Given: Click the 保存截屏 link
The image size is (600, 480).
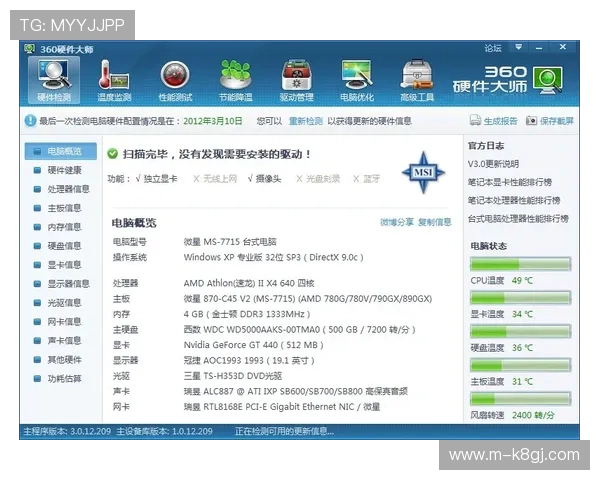Looking at the screenshot, I should coord(557,121).
